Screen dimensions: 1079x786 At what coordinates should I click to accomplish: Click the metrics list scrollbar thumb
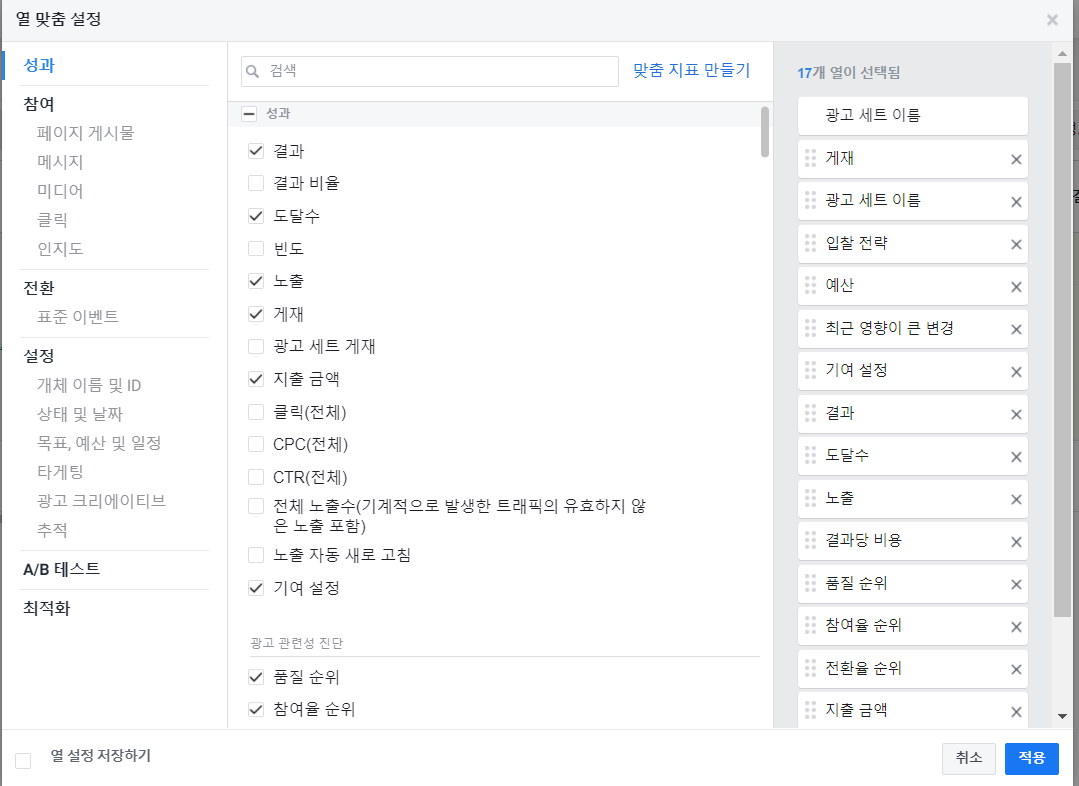click(765, 132)
